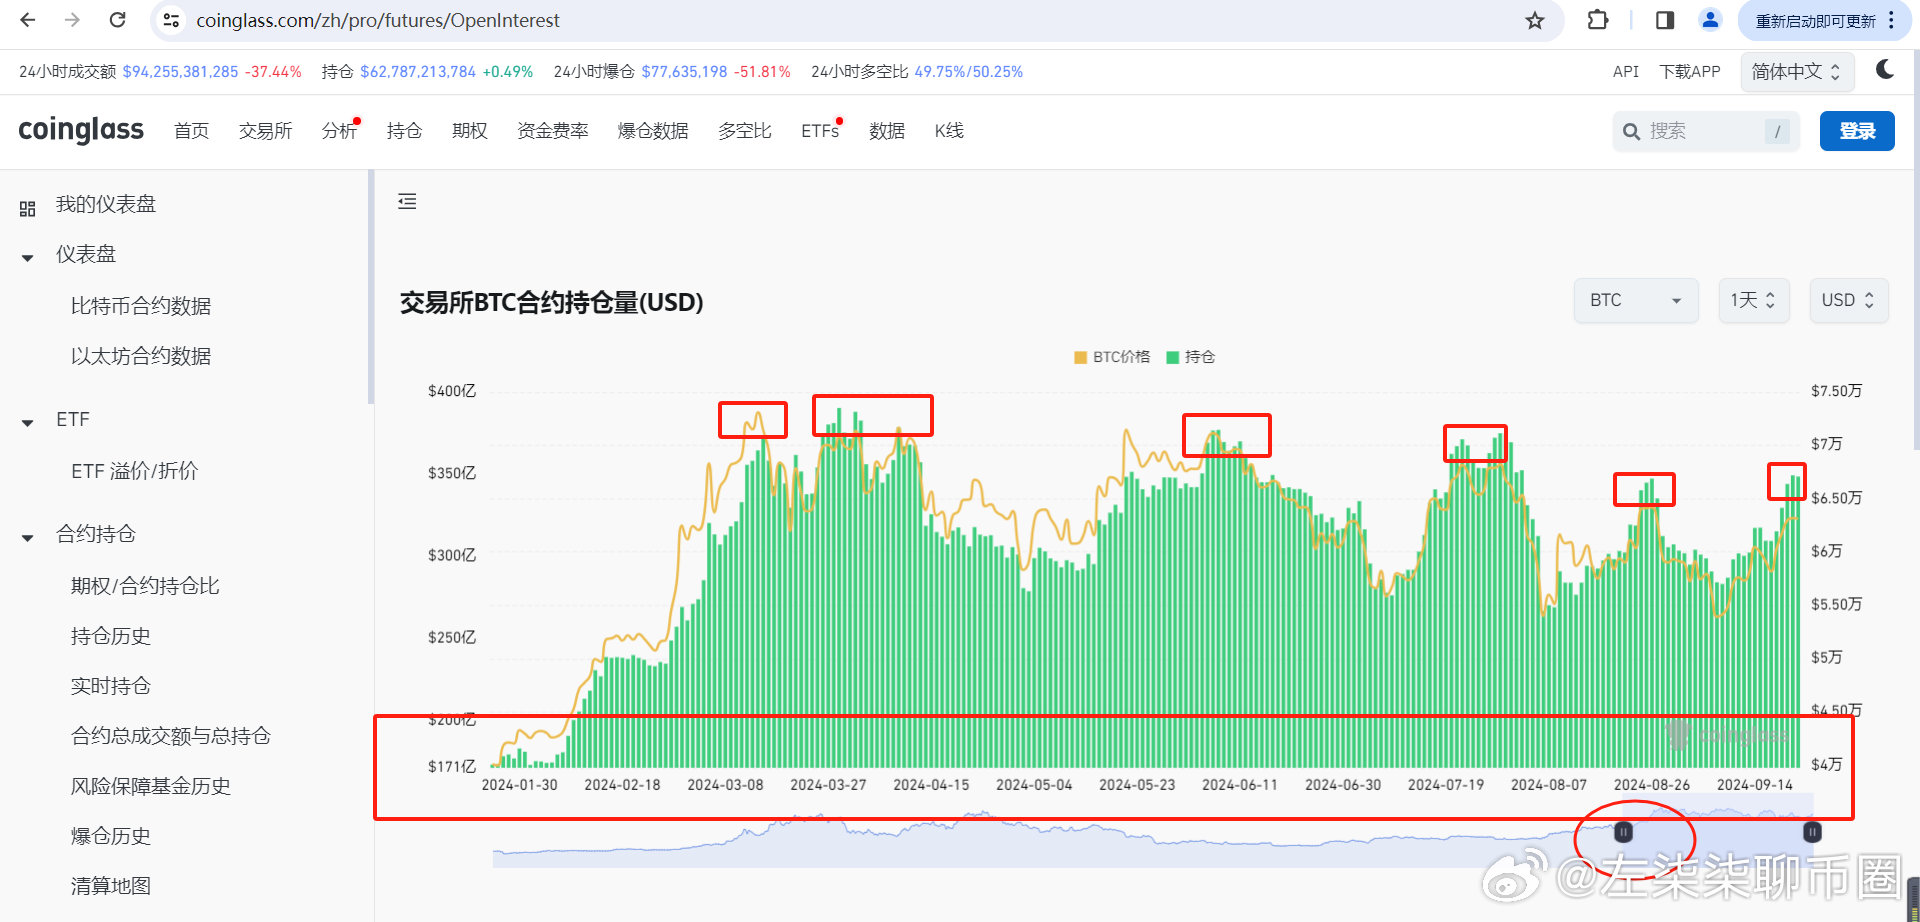This screenshot has width=1920, height=922.
Task: Grab right handle of chart range slider
Action: 1812,831
